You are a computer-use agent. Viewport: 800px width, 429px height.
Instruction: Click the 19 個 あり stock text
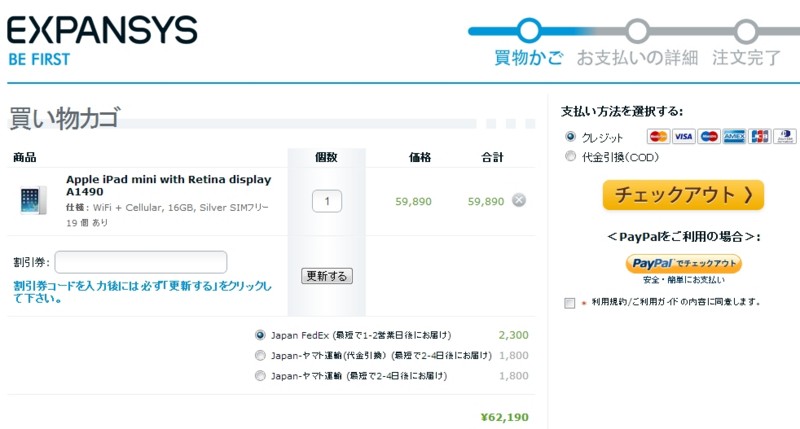pyautogui.click(x=87, y=222)
